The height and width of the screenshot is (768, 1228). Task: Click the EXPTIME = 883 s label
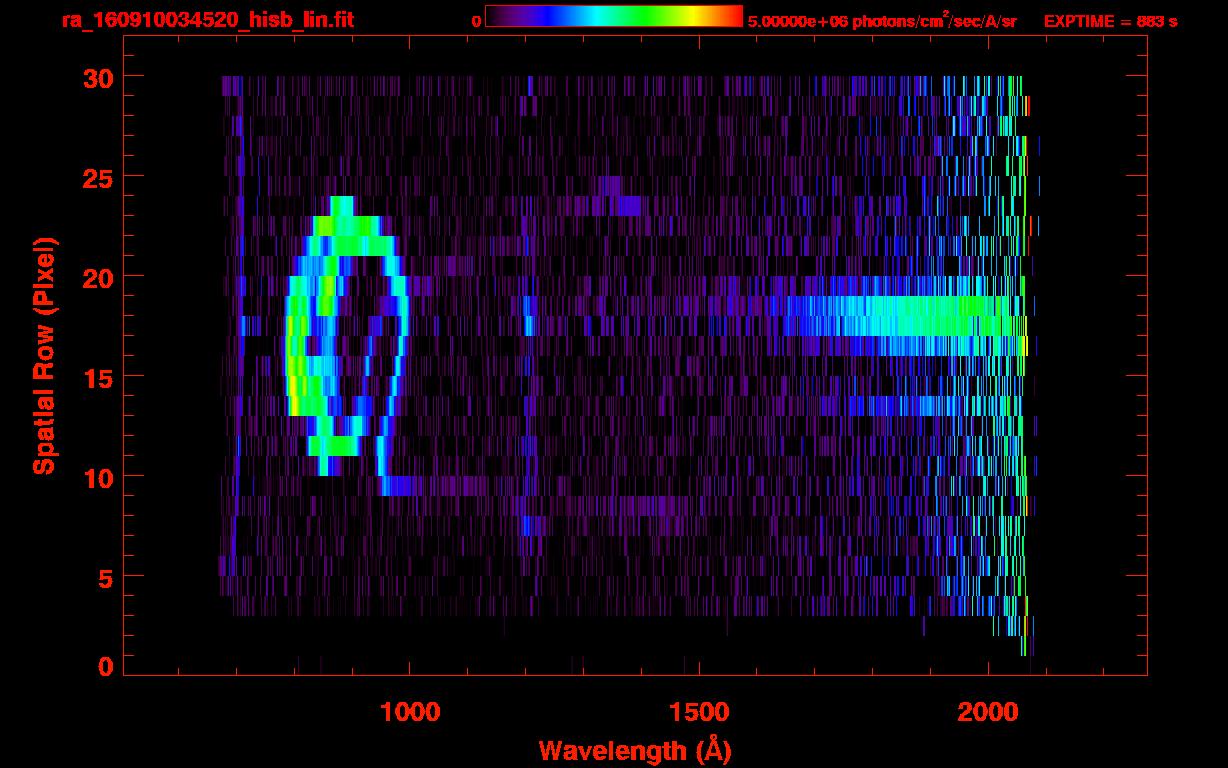tap(1110, 21)
